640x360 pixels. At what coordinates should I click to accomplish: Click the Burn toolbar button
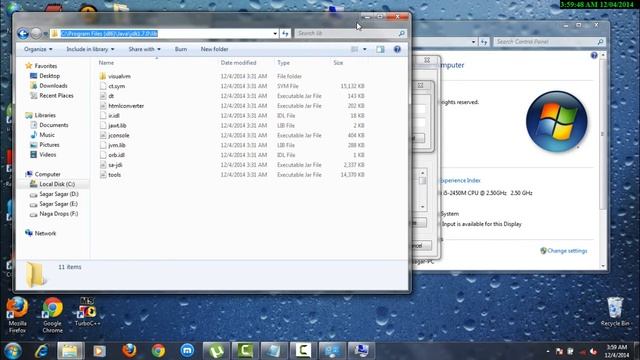tap(181, 49)
